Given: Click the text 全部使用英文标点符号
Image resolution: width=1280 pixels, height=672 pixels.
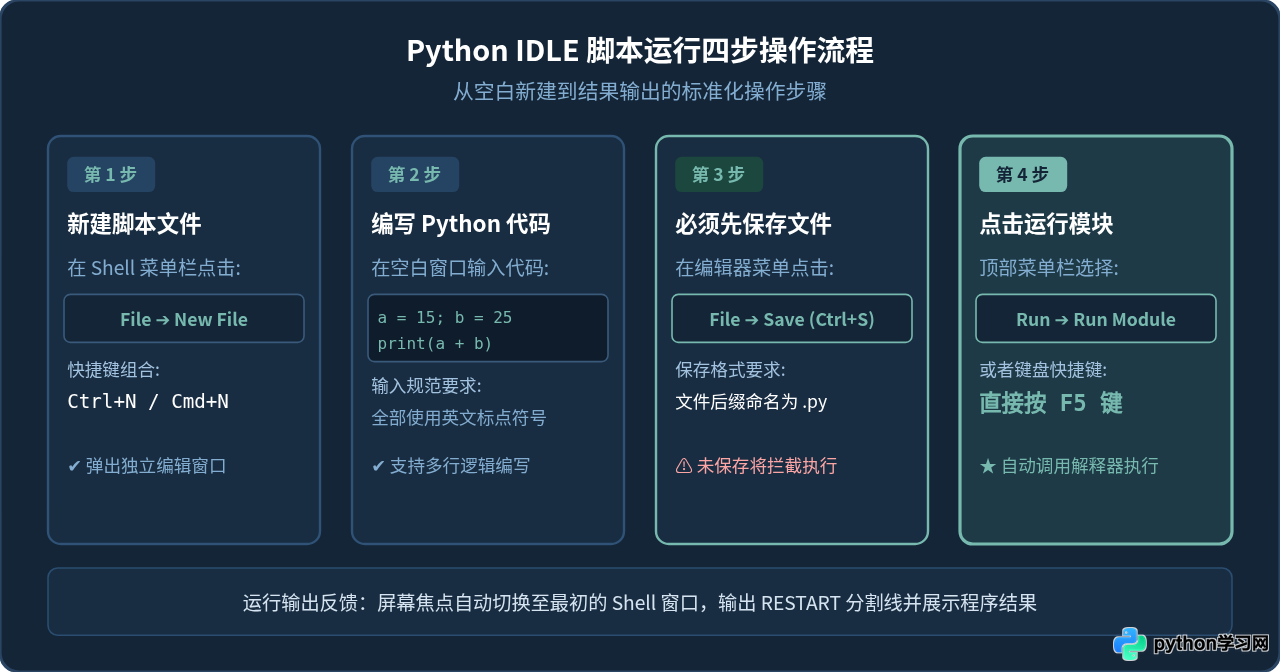Looking at the screenshot, I should [459, 418].
